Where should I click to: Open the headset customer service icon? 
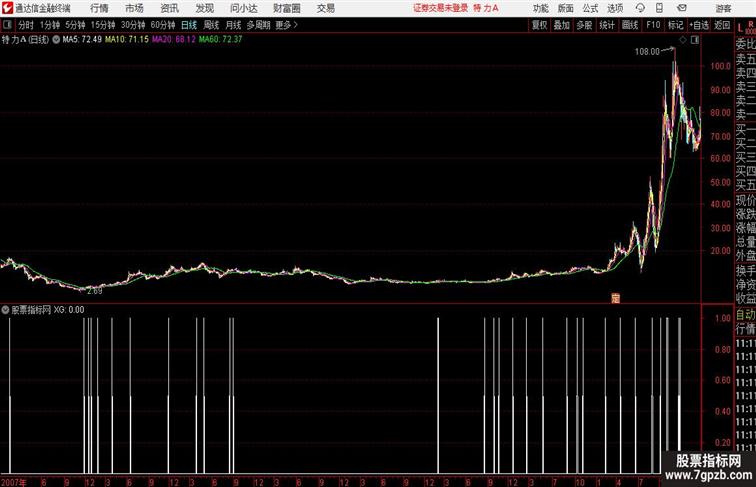point(640,8)
